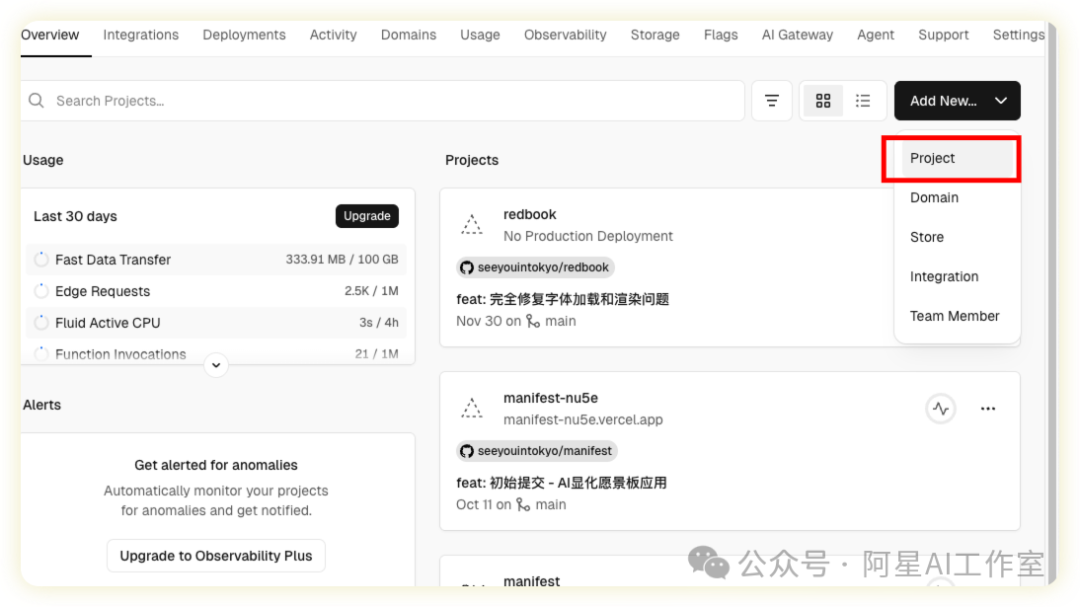Click the GitHub icon on seeyouintokyo/manifest

click(467, 451)
